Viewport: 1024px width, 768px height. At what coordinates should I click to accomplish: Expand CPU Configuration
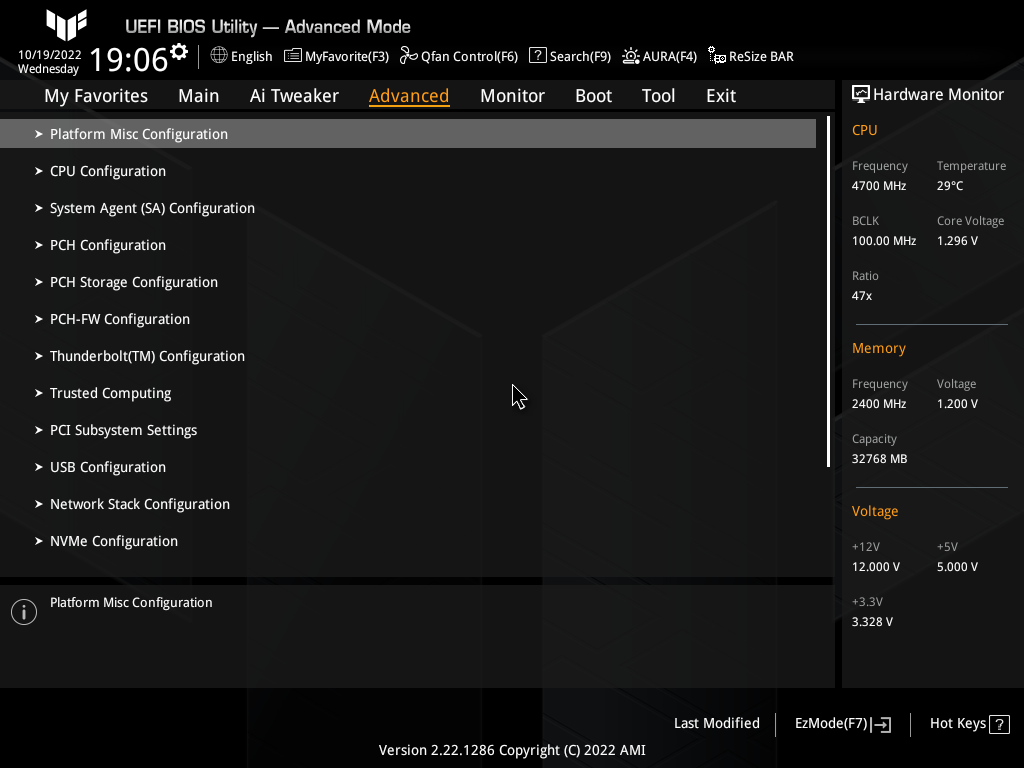coord(107,170)
